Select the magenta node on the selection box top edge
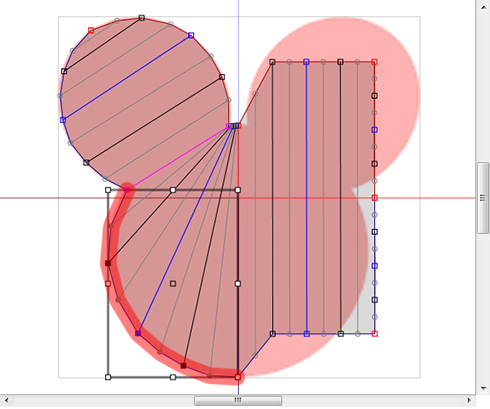This screenshot has height=409, width=490. pos(127,190)
